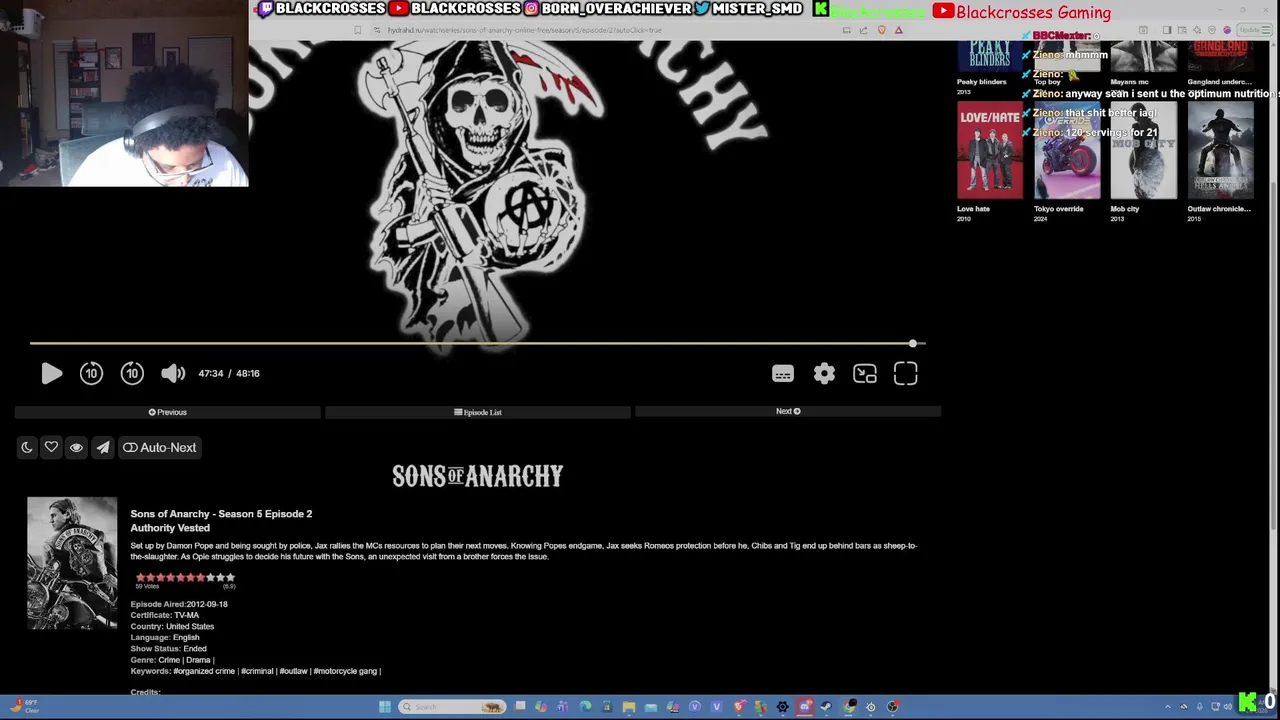1280x720 pixels.
Task: Open Task View on the taskbar
Action: [x=520, y=706]
